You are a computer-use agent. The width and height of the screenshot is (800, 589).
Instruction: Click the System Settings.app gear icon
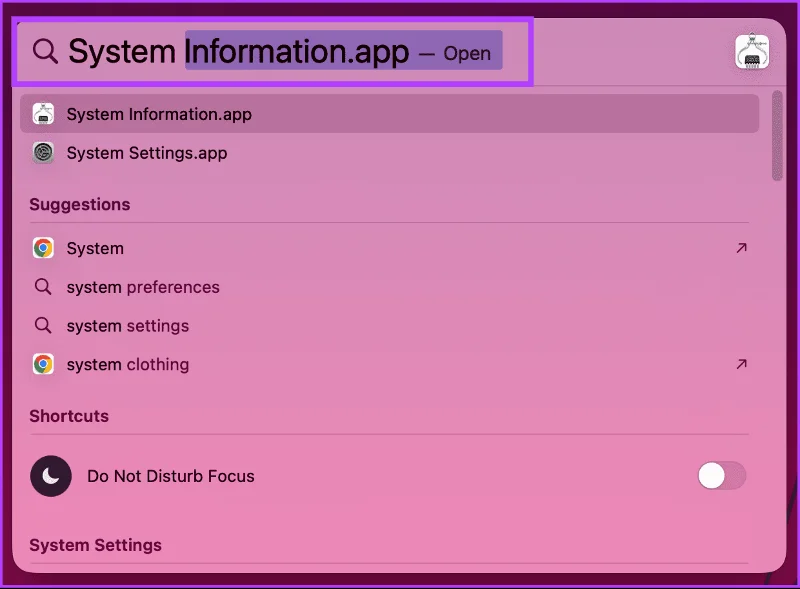(43, 153)
